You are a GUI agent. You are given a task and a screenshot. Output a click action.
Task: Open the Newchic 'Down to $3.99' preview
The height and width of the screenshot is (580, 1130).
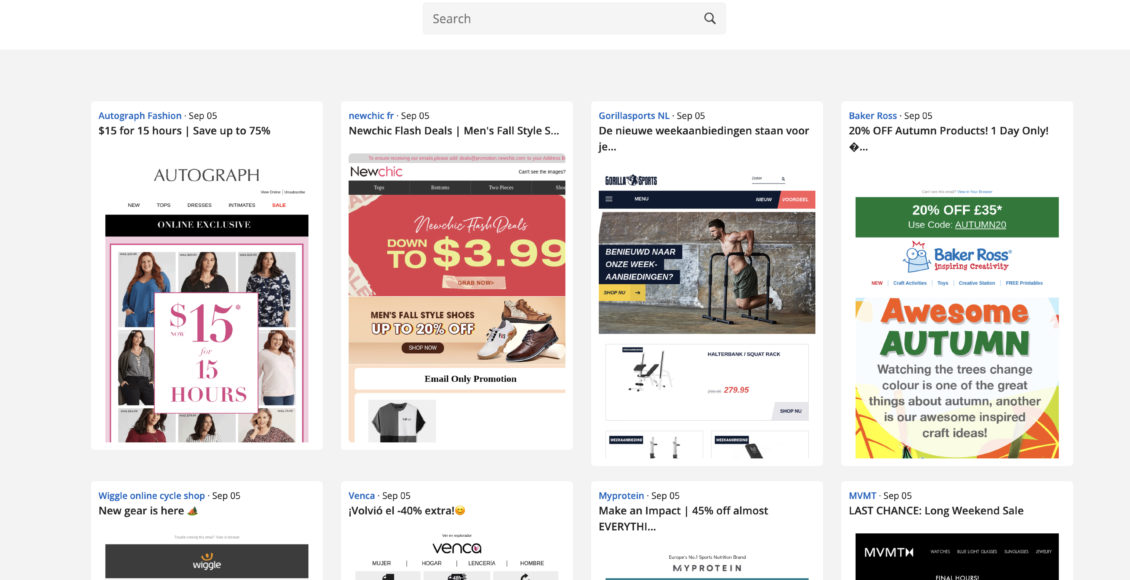click(457, 298)
